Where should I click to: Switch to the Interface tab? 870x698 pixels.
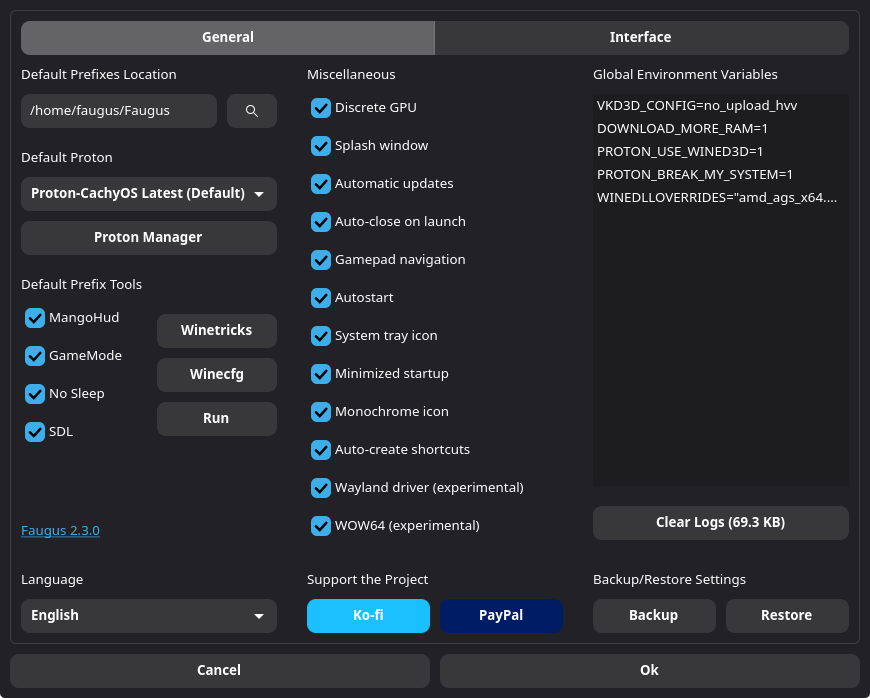tap(641, 37)
